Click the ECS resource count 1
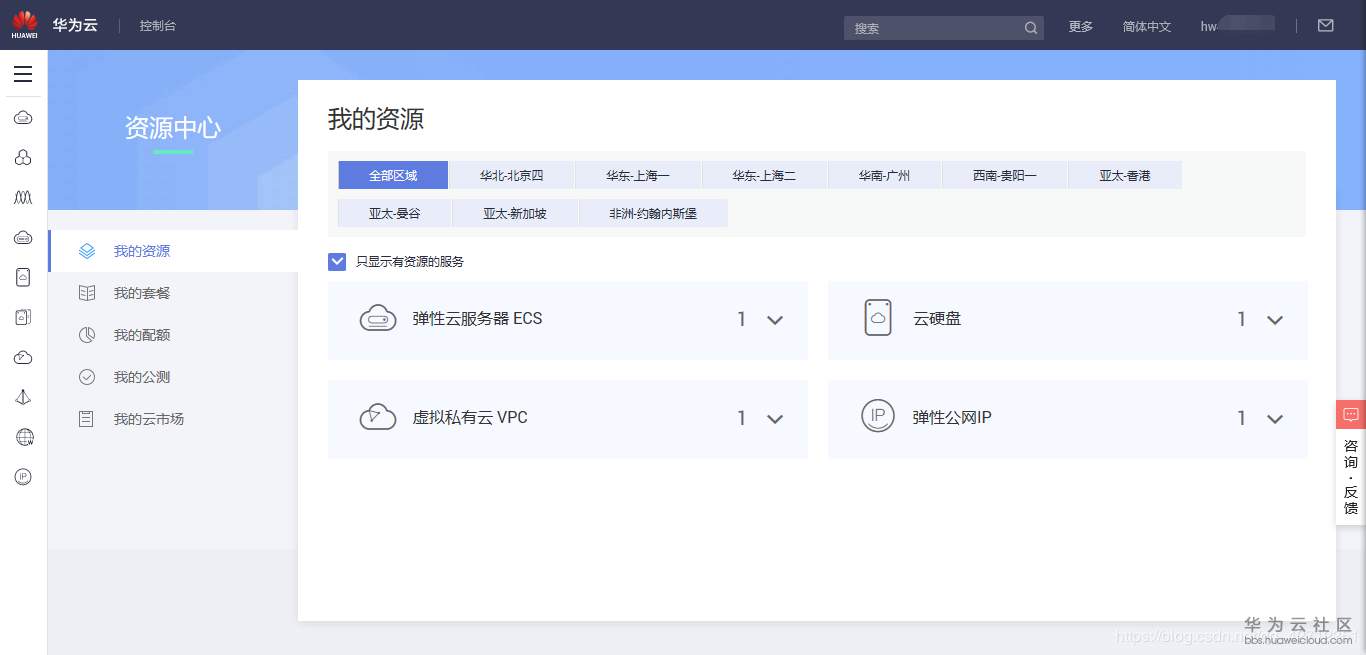Viewport: 1366px width, 655px height. point(741,319)
